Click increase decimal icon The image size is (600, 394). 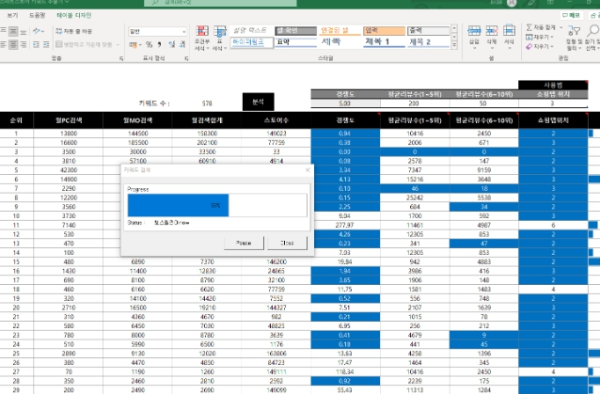[x=172, y=45]
